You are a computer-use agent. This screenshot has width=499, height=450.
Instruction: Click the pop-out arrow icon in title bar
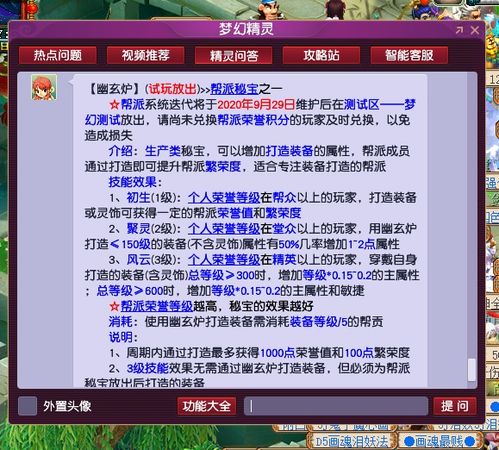coord(459,30)
